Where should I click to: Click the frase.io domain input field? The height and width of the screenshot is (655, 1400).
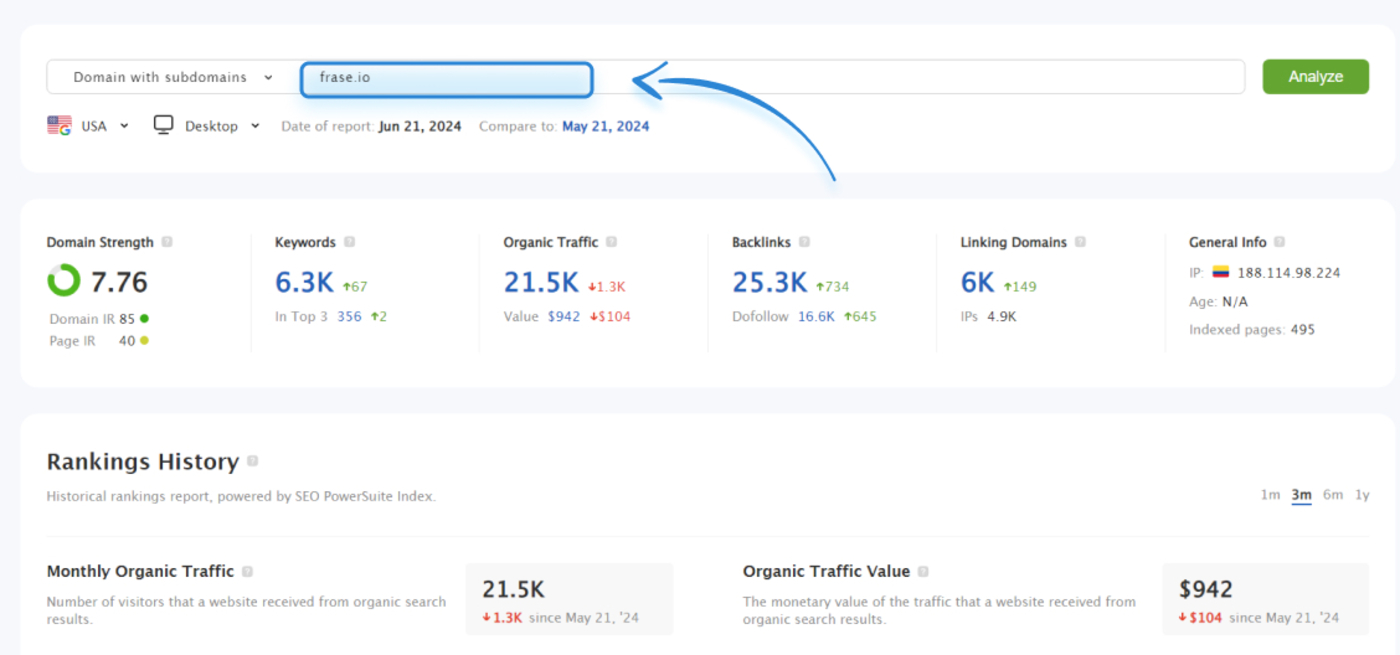pyautogui.click(x=446, y=79)
